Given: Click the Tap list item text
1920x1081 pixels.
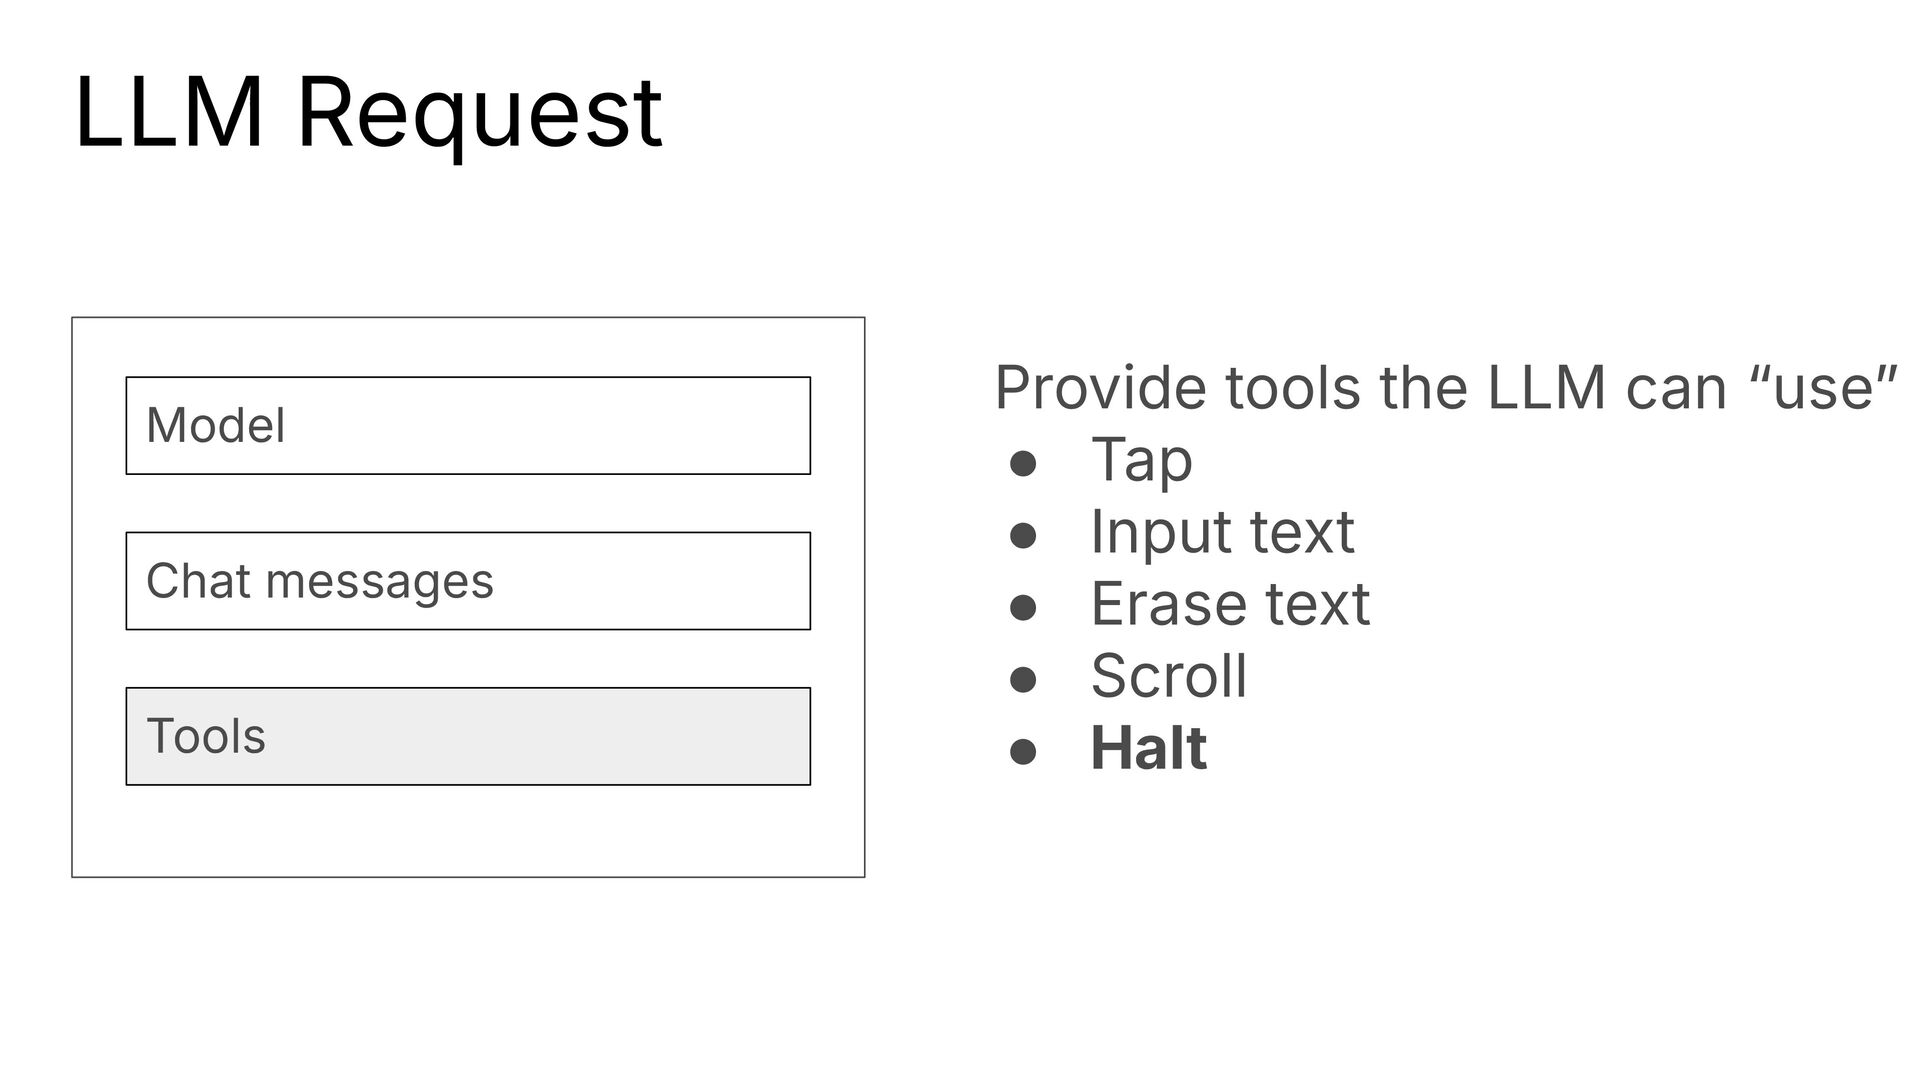Looking at the screenshot, I should 1141,461.
